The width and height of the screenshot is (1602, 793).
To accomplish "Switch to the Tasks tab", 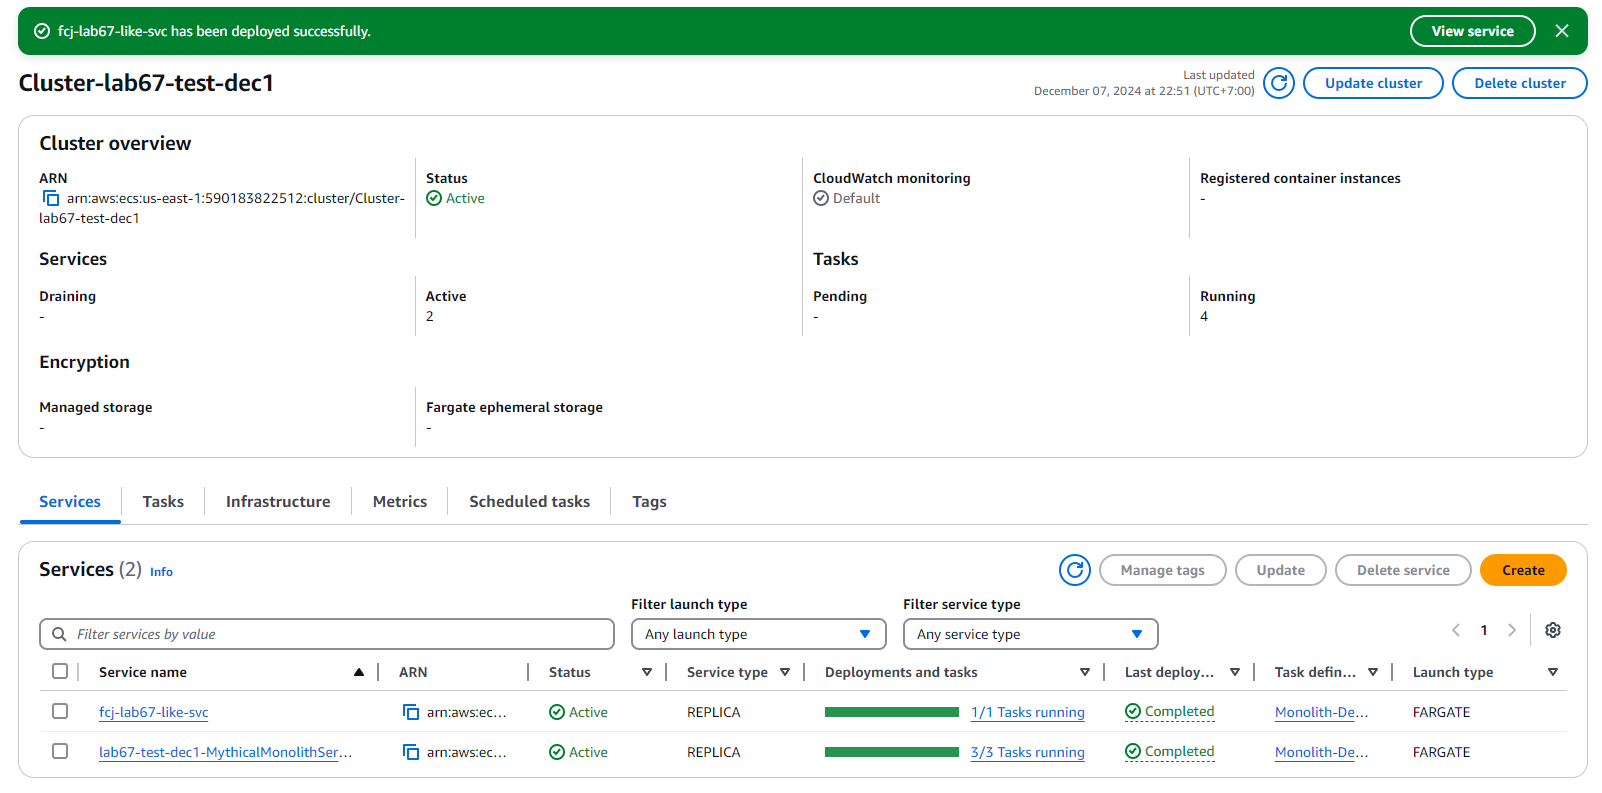I will click(x=163, y=501).
